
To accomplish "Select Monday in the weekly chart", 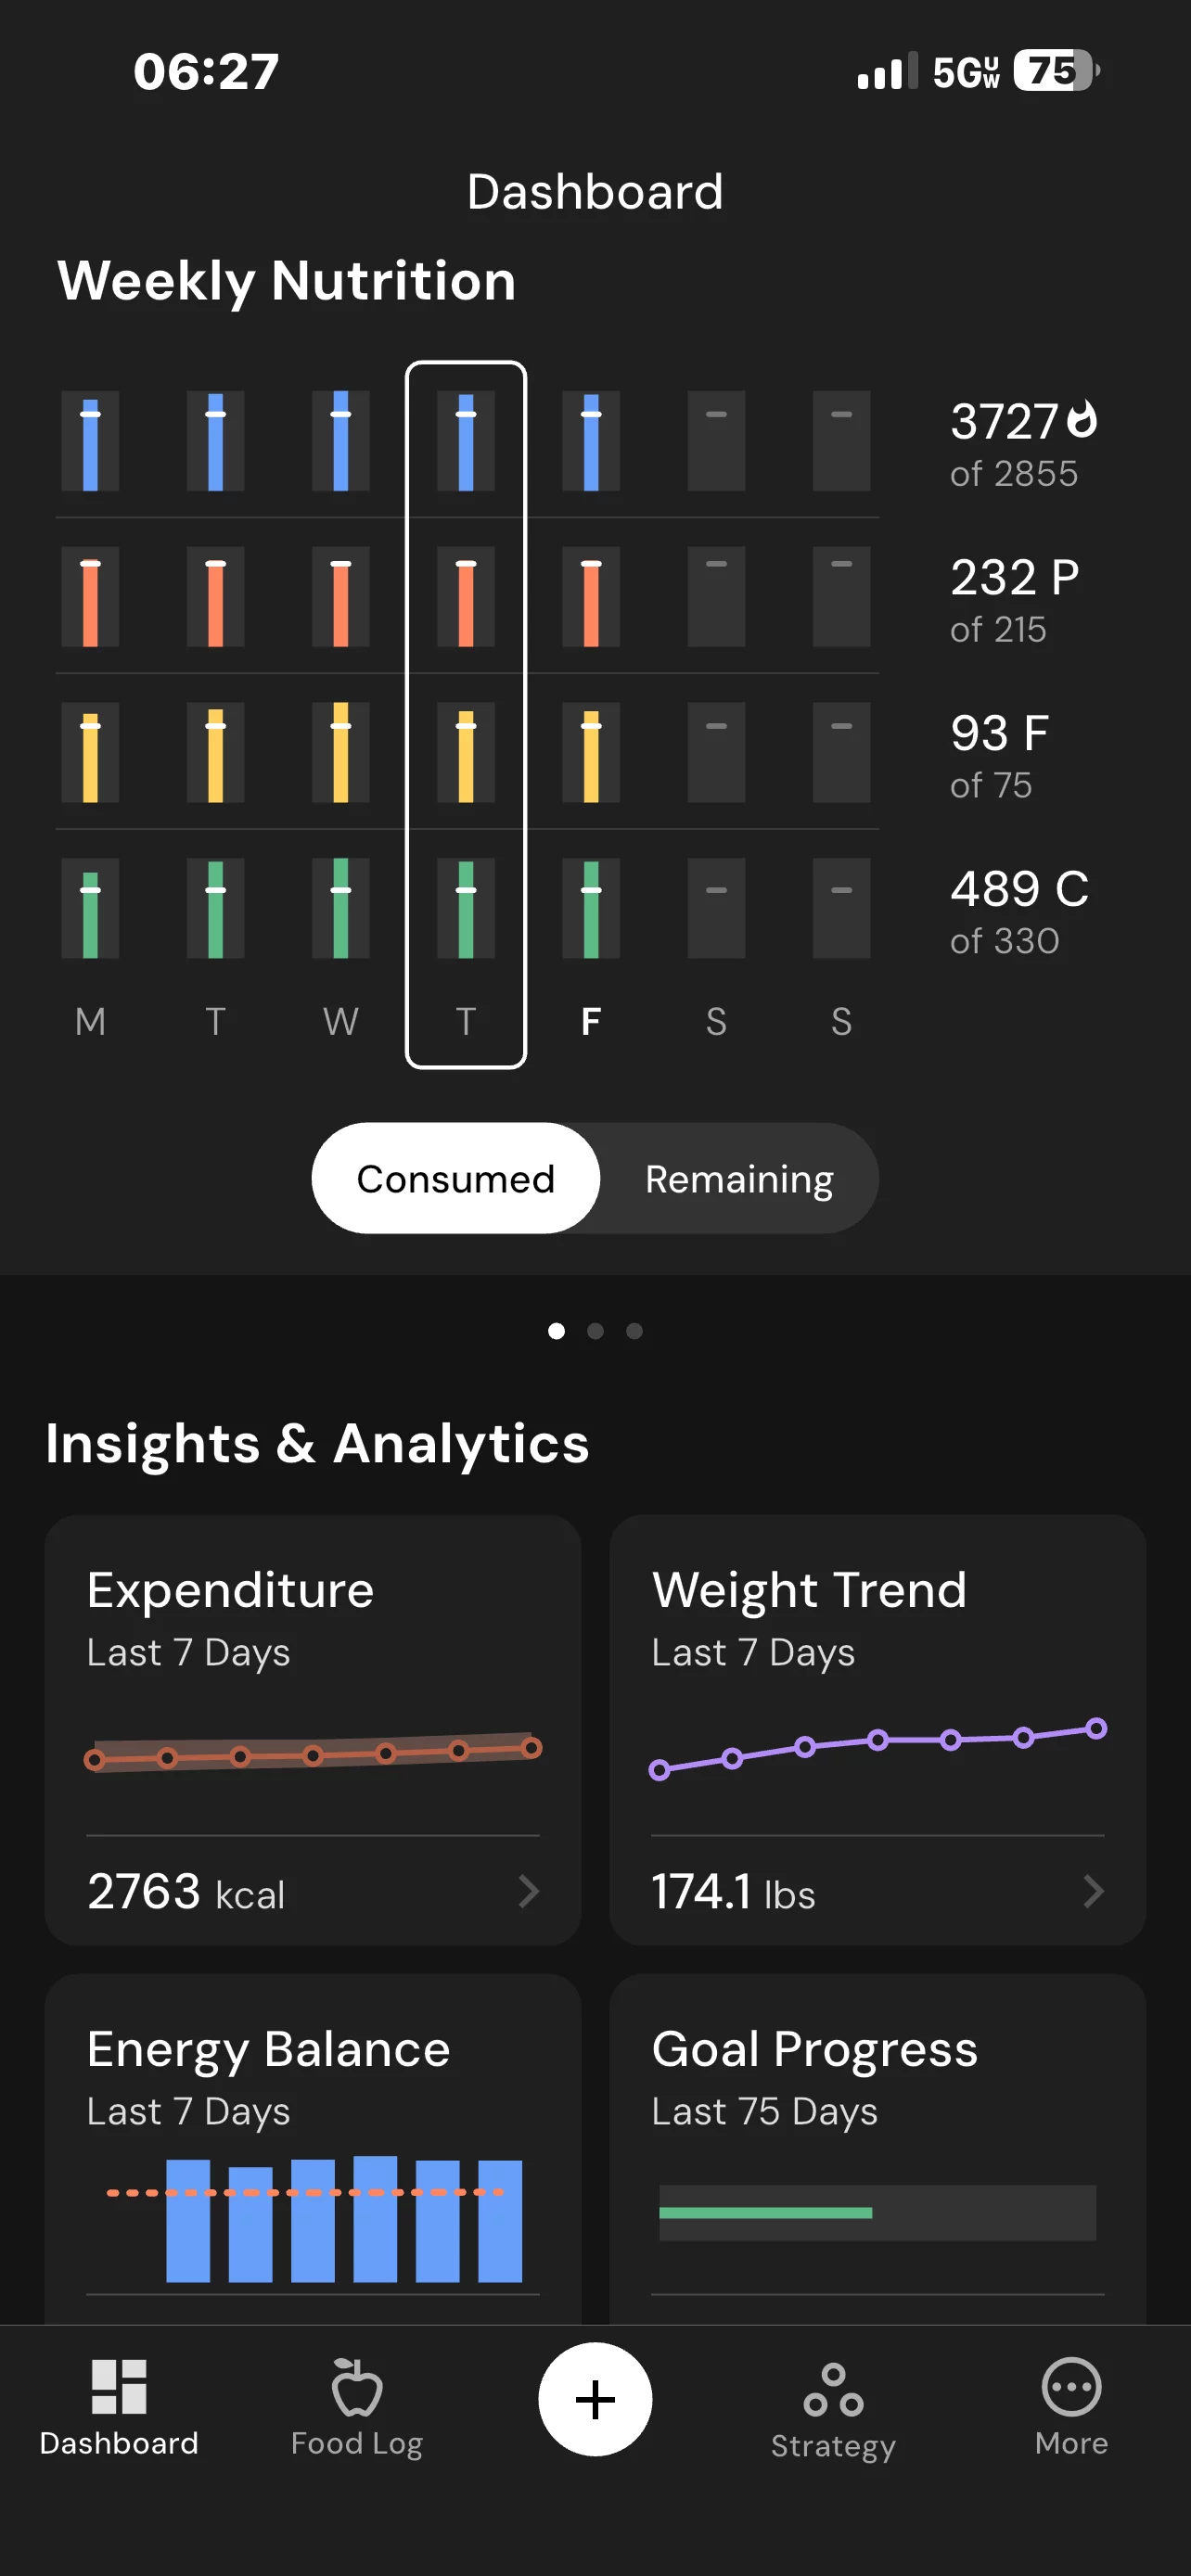I will 90,1021.
